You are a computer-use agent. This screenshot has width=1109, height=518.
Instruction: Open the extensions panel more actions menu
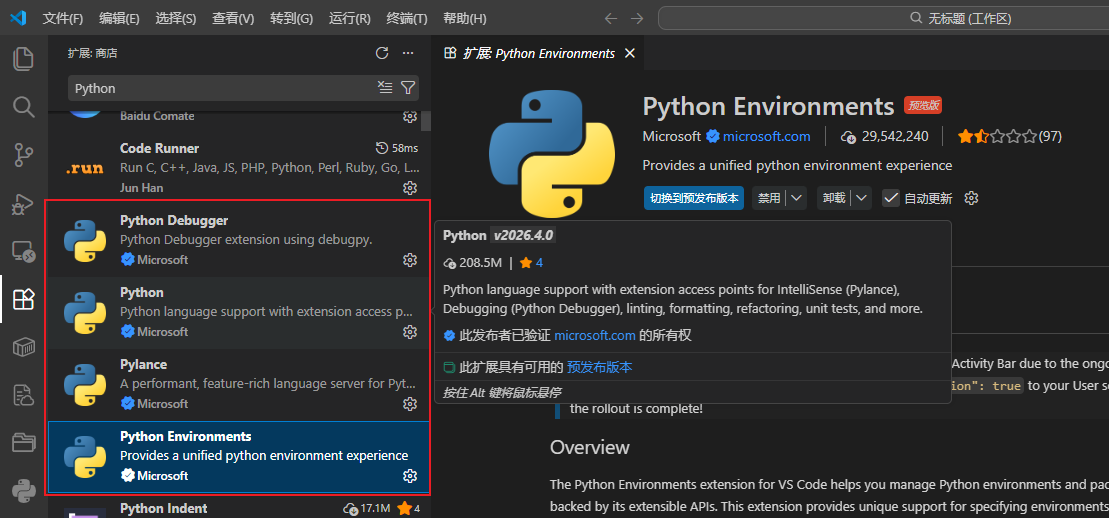(408, 53)
